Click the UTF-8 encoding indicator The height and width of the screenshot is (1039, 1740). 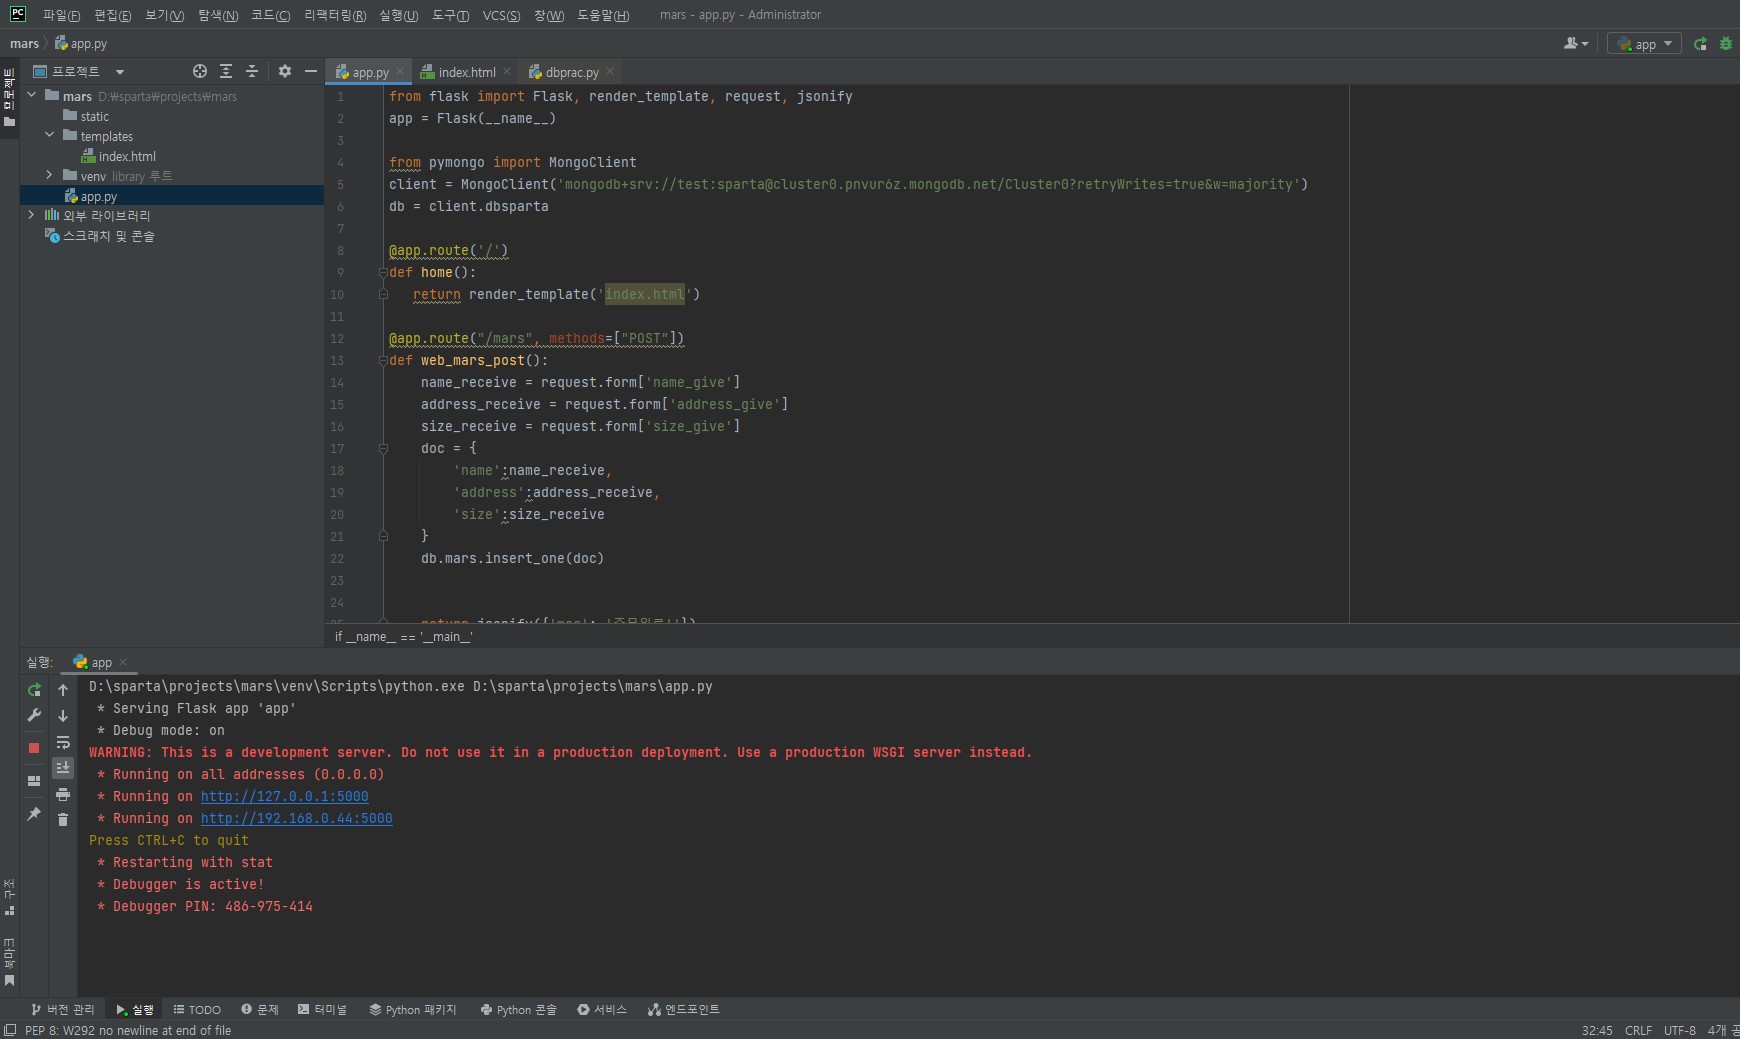click(x=1680, y=1030)
